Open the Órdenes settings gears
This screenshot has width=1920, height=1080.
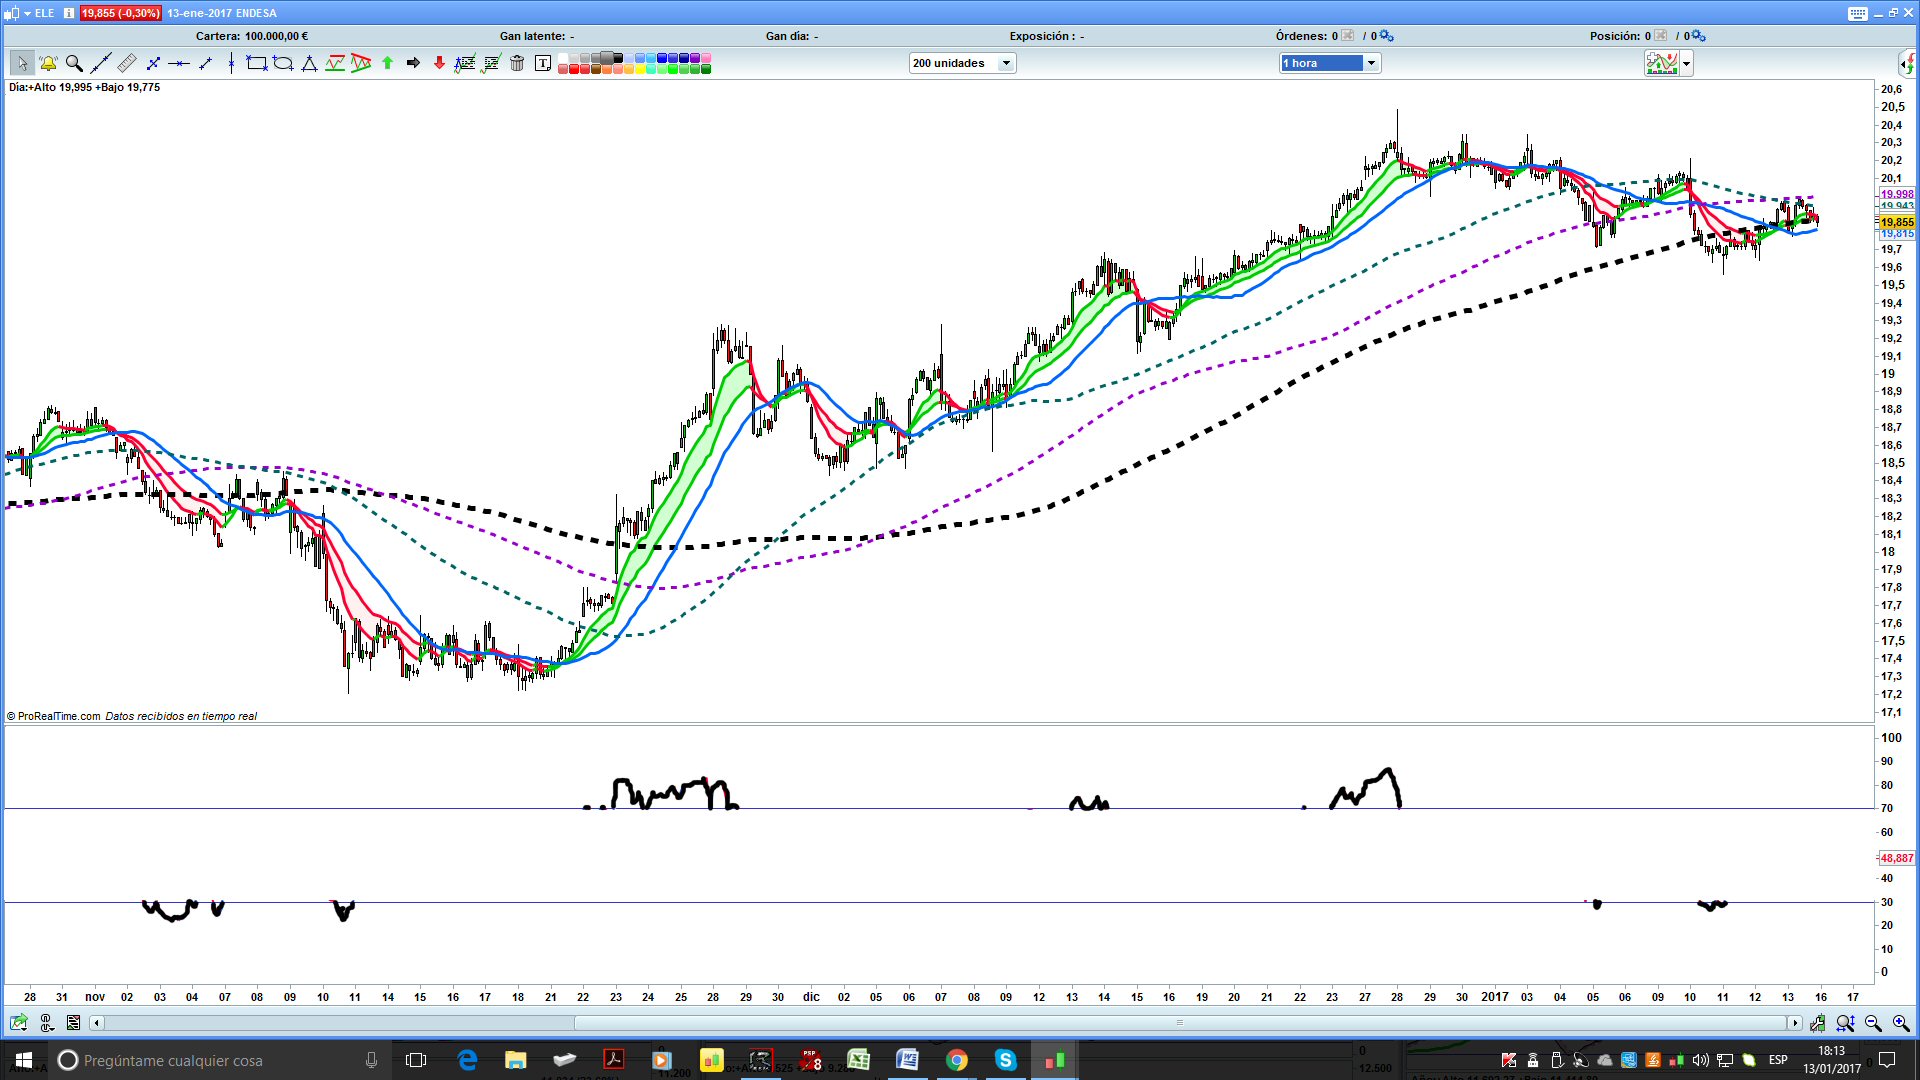point(1386,36)
